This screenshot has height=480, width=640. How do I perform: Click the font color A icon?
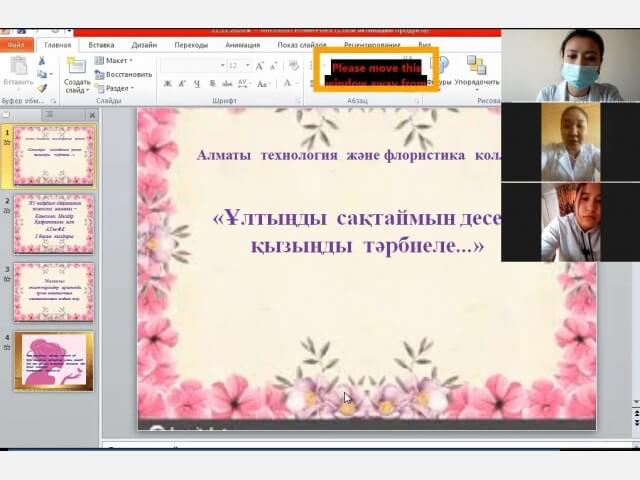click(x=287, y=83)
